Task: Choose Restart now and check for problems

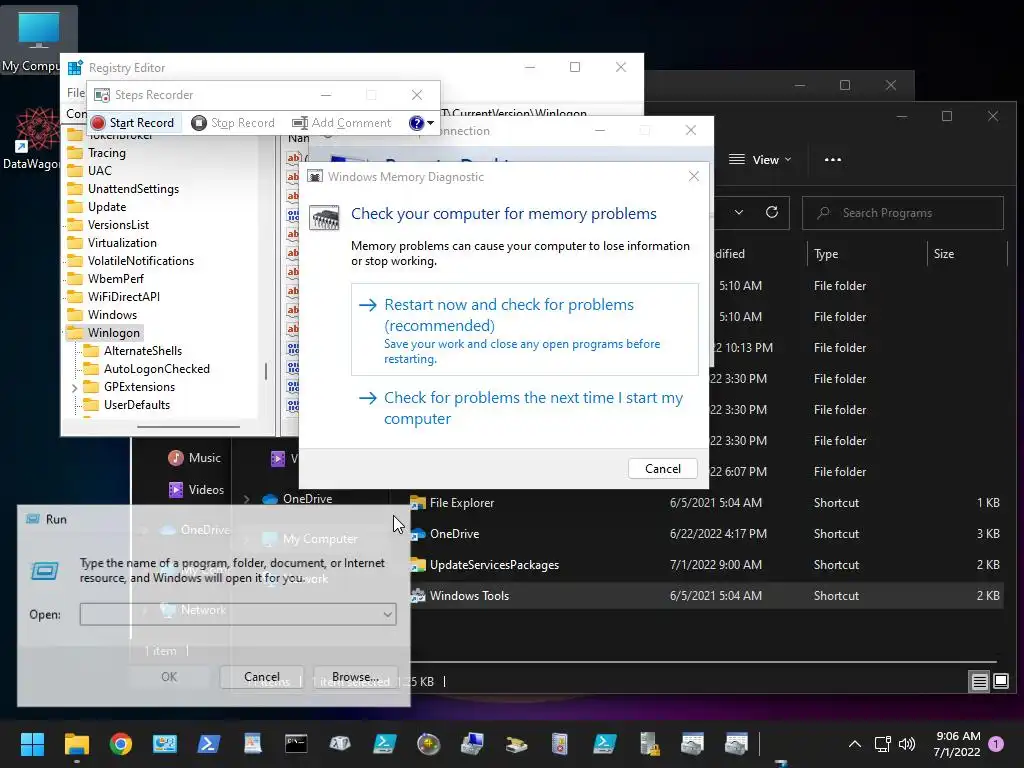Action: (x=524, y=330)
